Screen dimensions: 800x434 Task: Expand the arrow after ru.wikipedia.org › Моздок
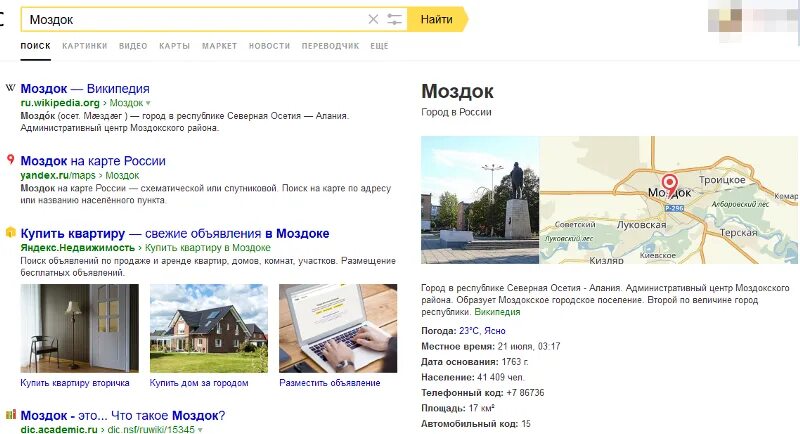[x=148, y=104]
